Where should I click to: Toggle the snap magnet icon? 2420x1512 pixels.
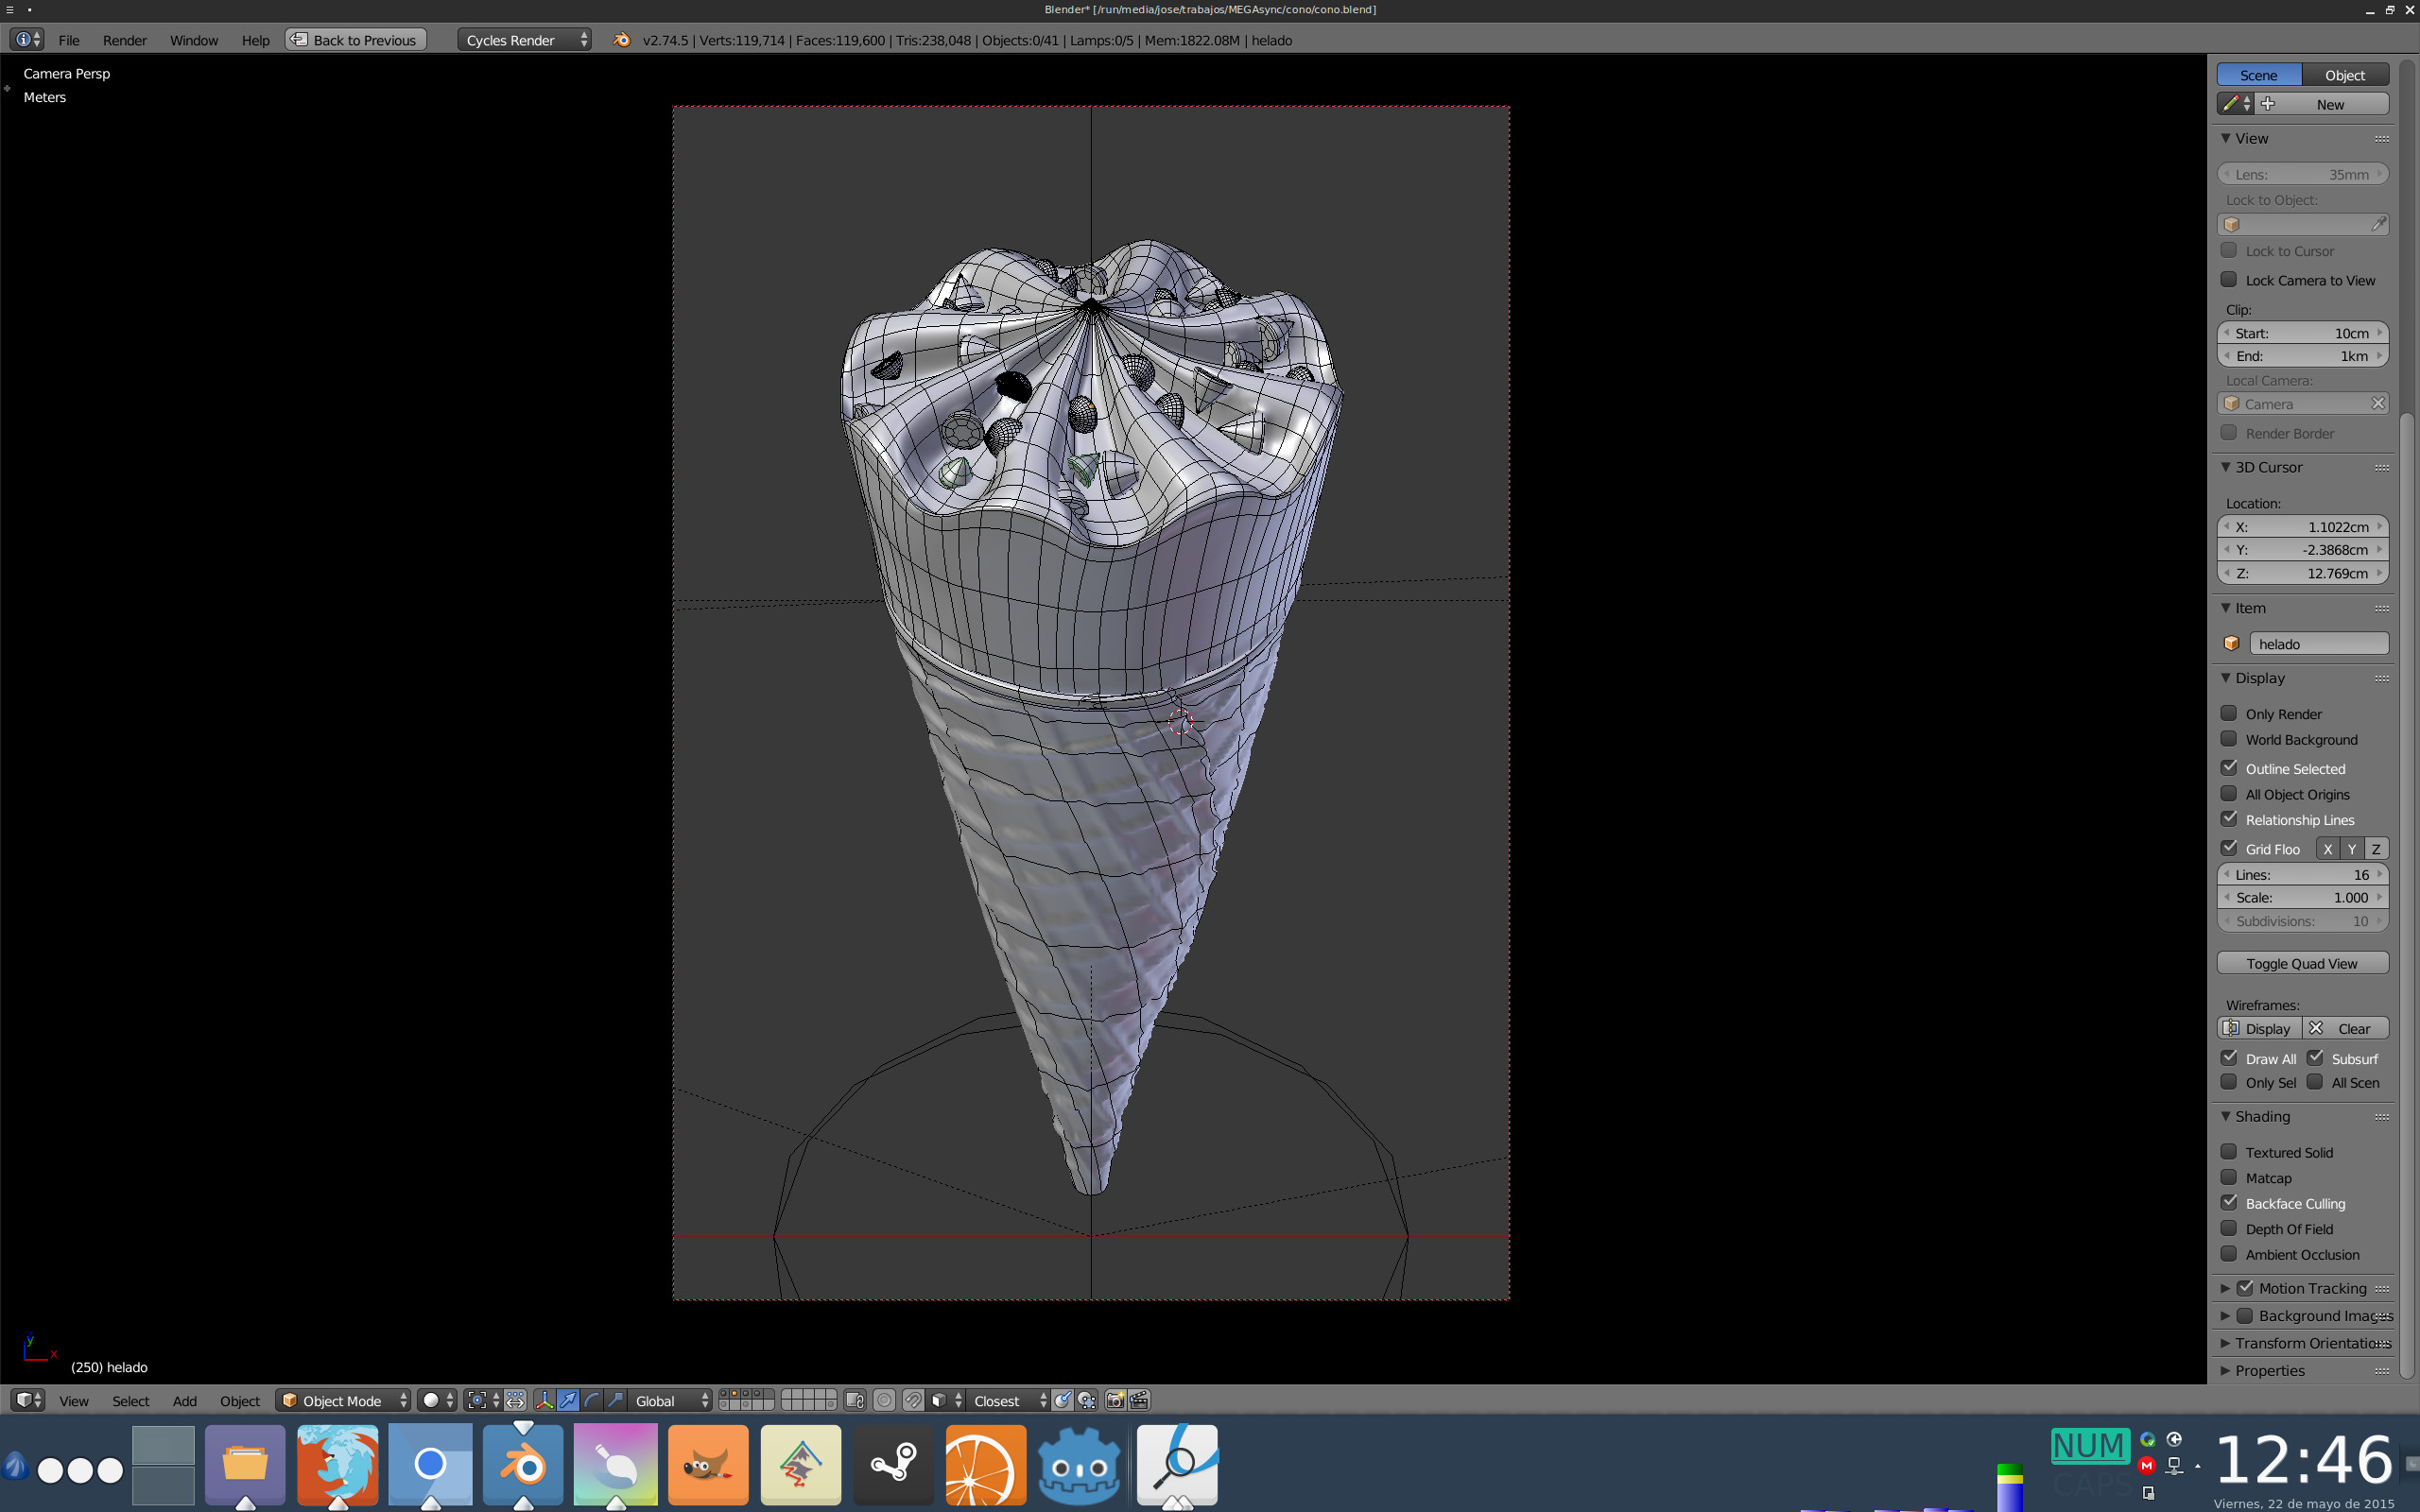912,1400
